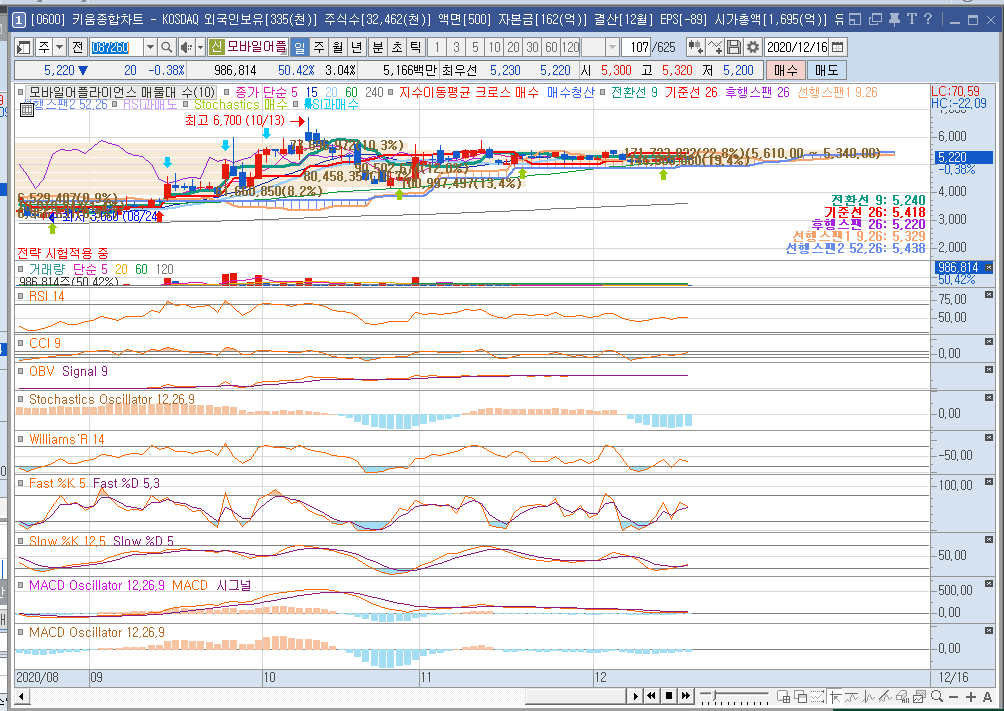Viewport: 1004px width, 711px height.
Task: Click the A text-size icon at bottom
Action: (x=987, y=696)
